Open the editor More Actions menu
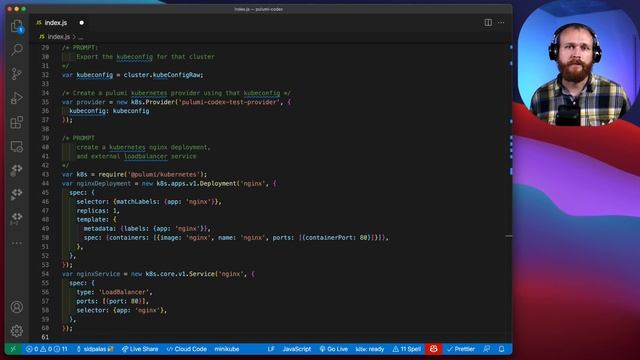640x360 pixels. click(501, 22)
